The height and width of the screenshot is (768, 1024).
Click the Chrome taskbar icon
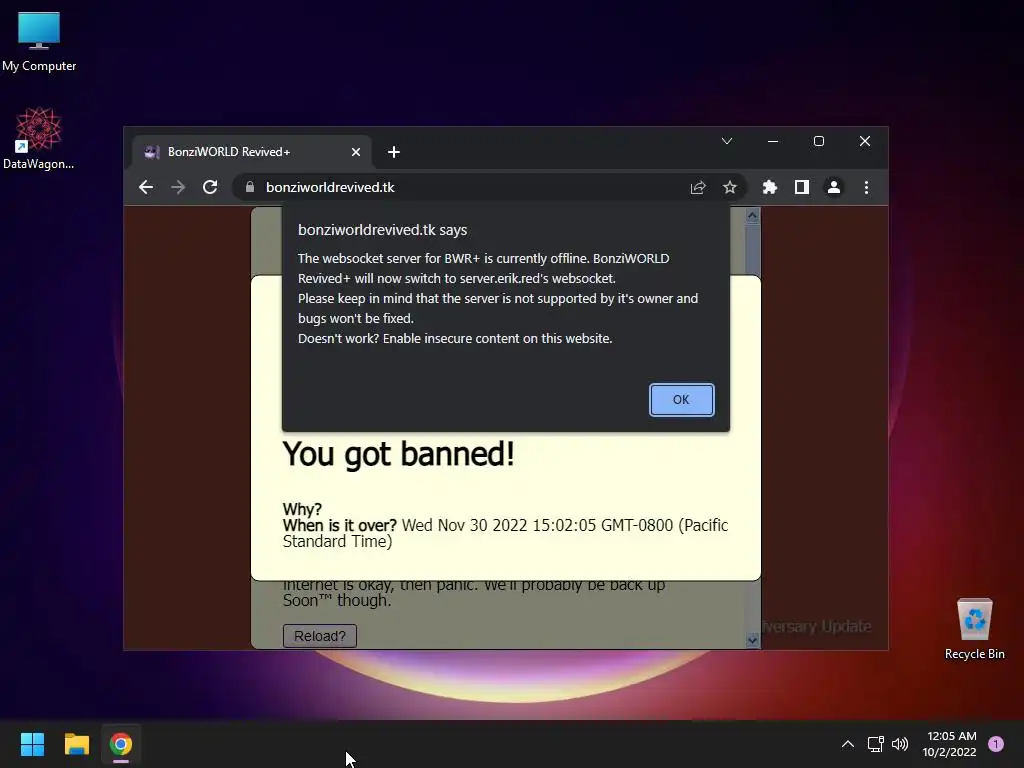(121, 744)
